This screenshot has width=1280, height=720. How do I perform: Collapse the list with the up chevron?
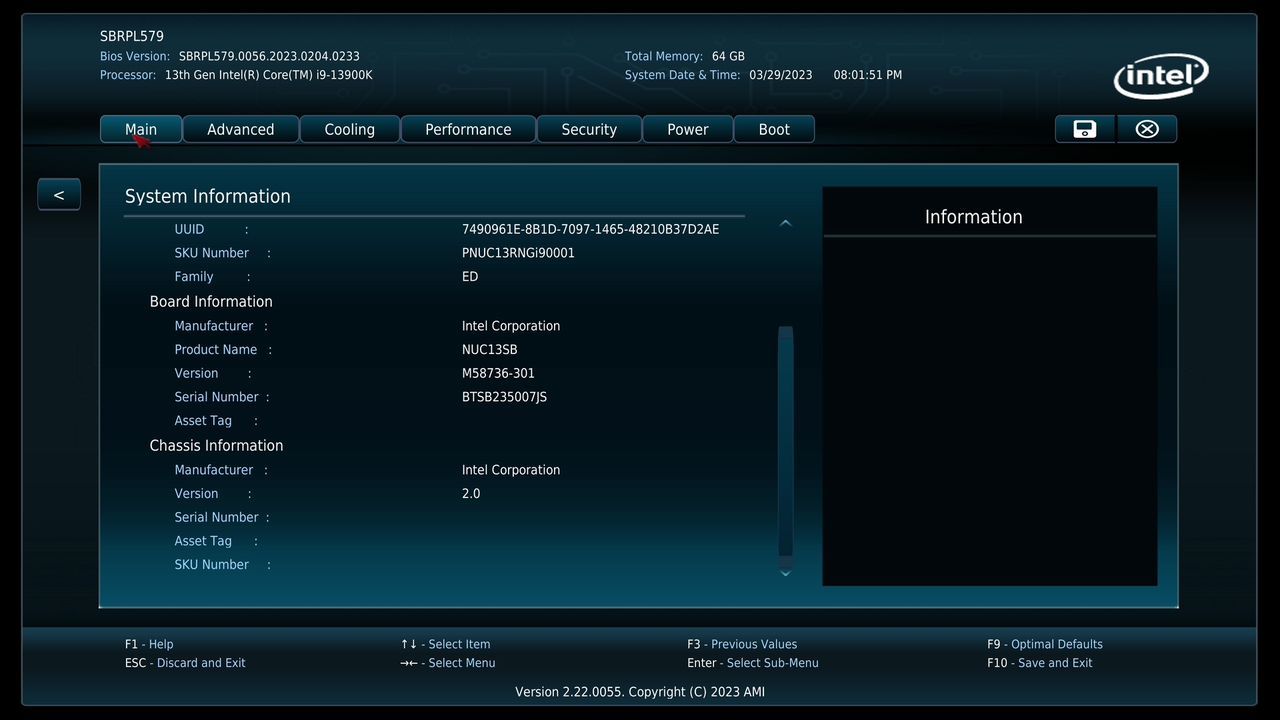pyautogui.click(x=785, y=222)
